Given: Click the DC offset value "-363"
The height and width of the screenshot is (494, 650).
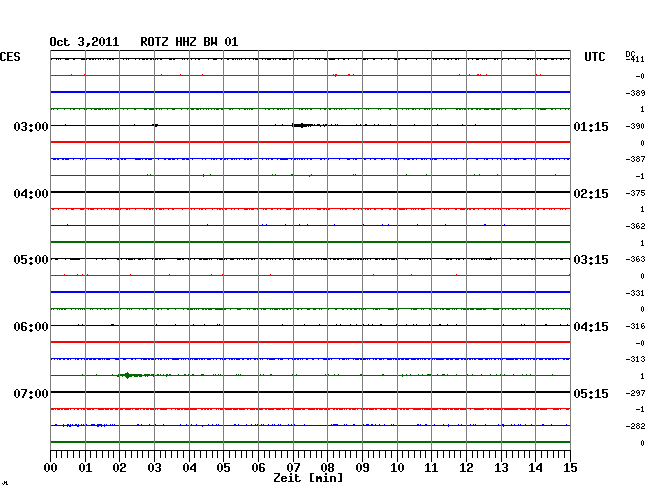Looking at the screenshot, I should click(635, 259).
